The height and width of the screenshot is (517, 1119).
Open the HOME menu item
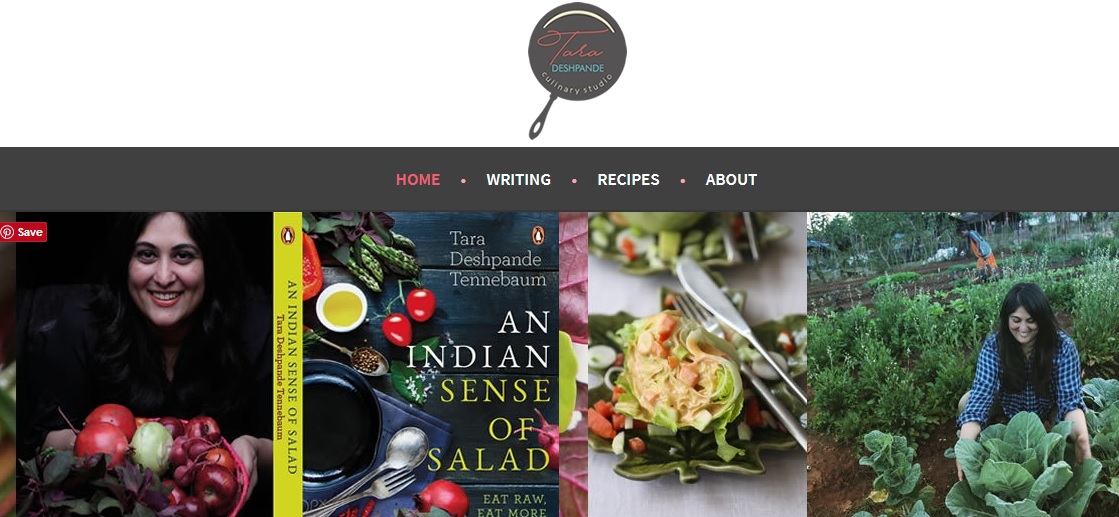coord(418,179)
